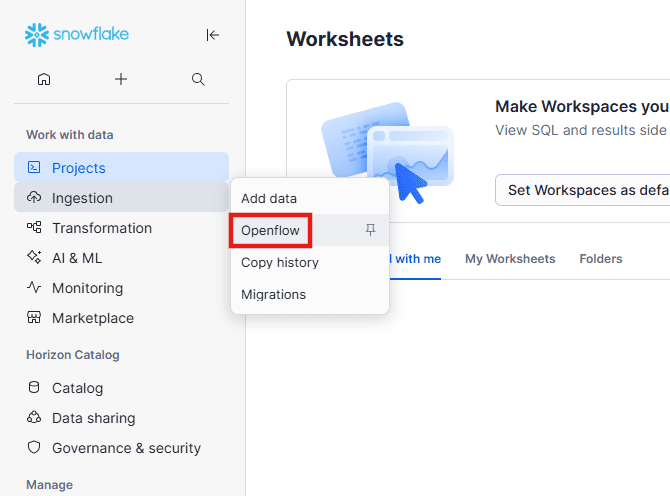This screenshot has width=670, height=496.
Task: Click the AI & ML sparkle icon
Action: tap(34, 257)
